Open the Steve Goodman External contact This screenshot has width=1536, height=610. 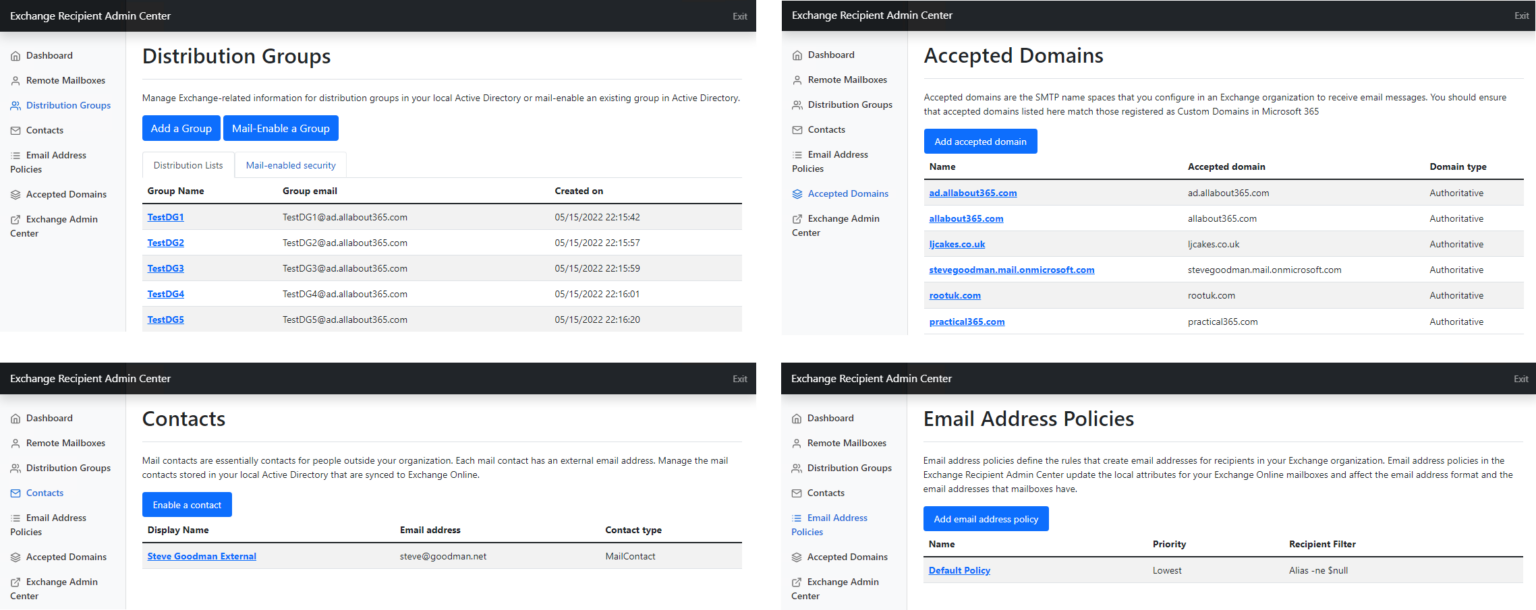[201, 555]
